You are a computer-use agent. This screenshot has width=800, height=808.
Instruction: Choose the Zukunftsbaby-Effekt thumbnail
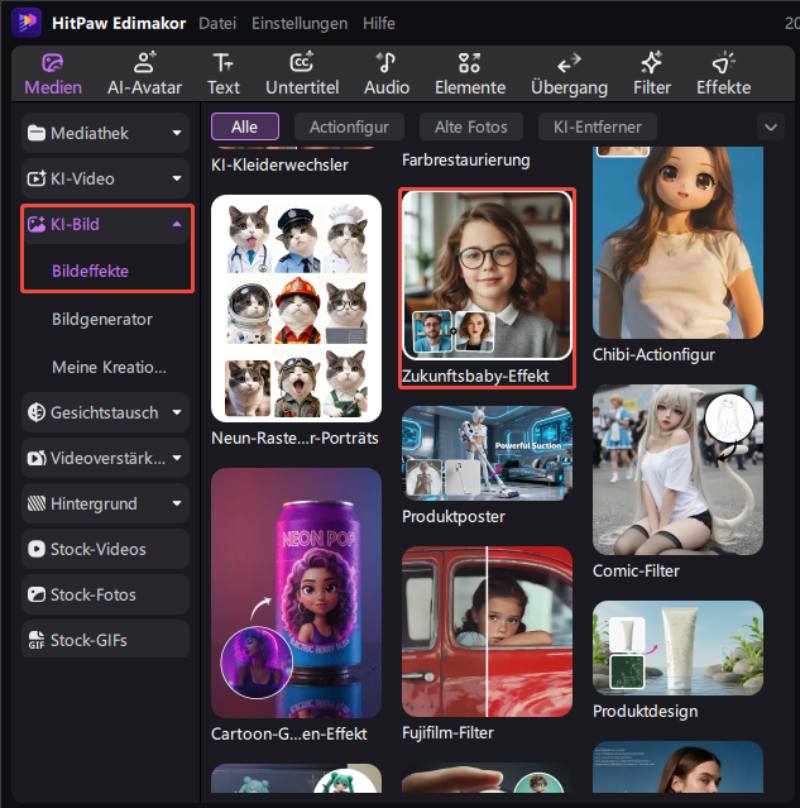pyautogui.click(x=486, y=275)
